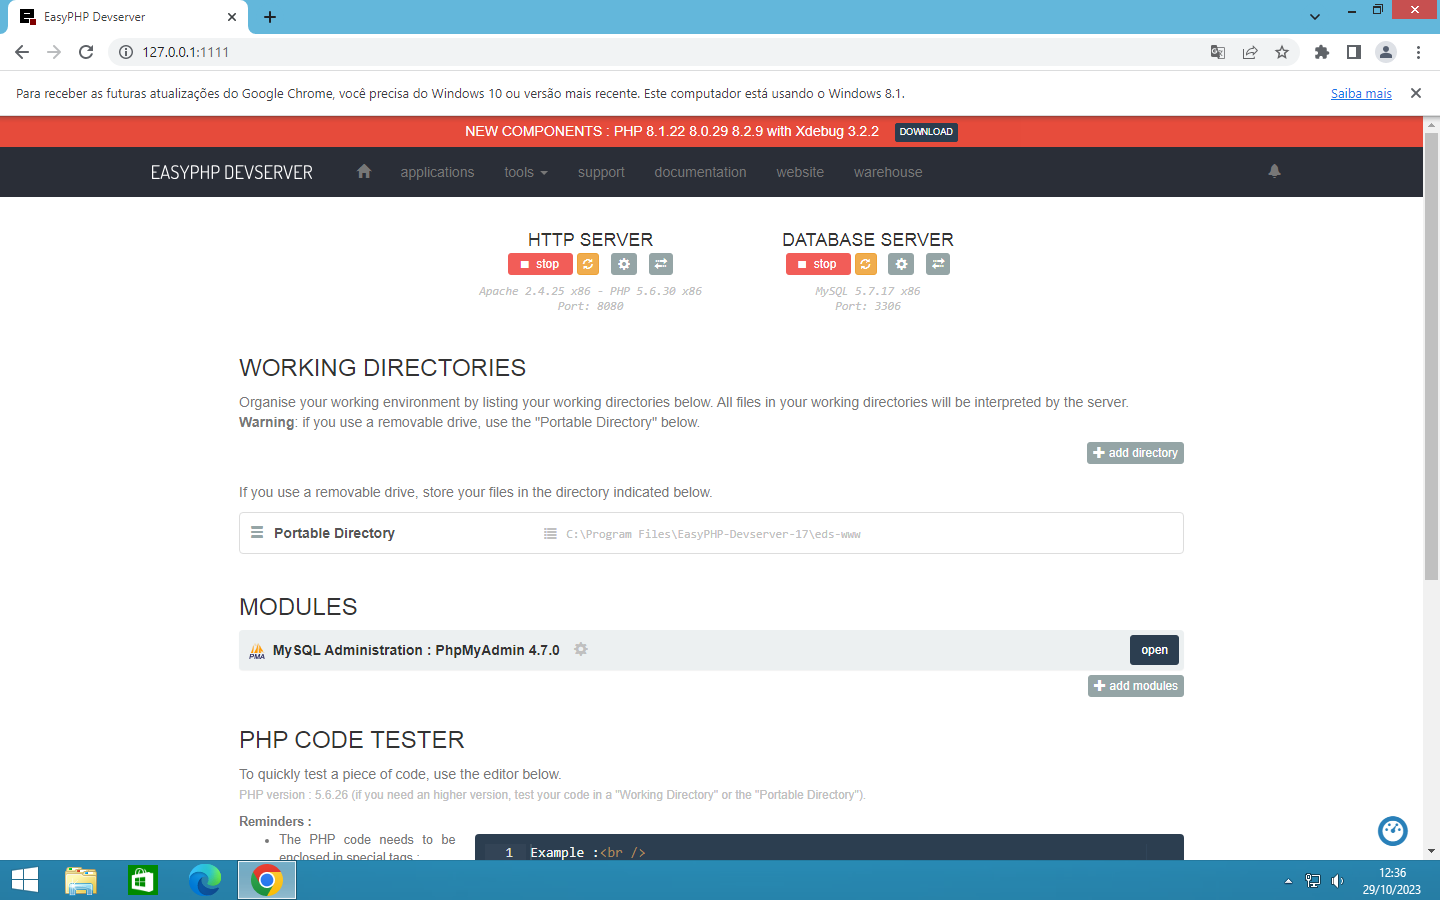This screenshot has height=900, width=1440.
Task: Select the EasyPHP Devserver browser tab
Action: 128,17
